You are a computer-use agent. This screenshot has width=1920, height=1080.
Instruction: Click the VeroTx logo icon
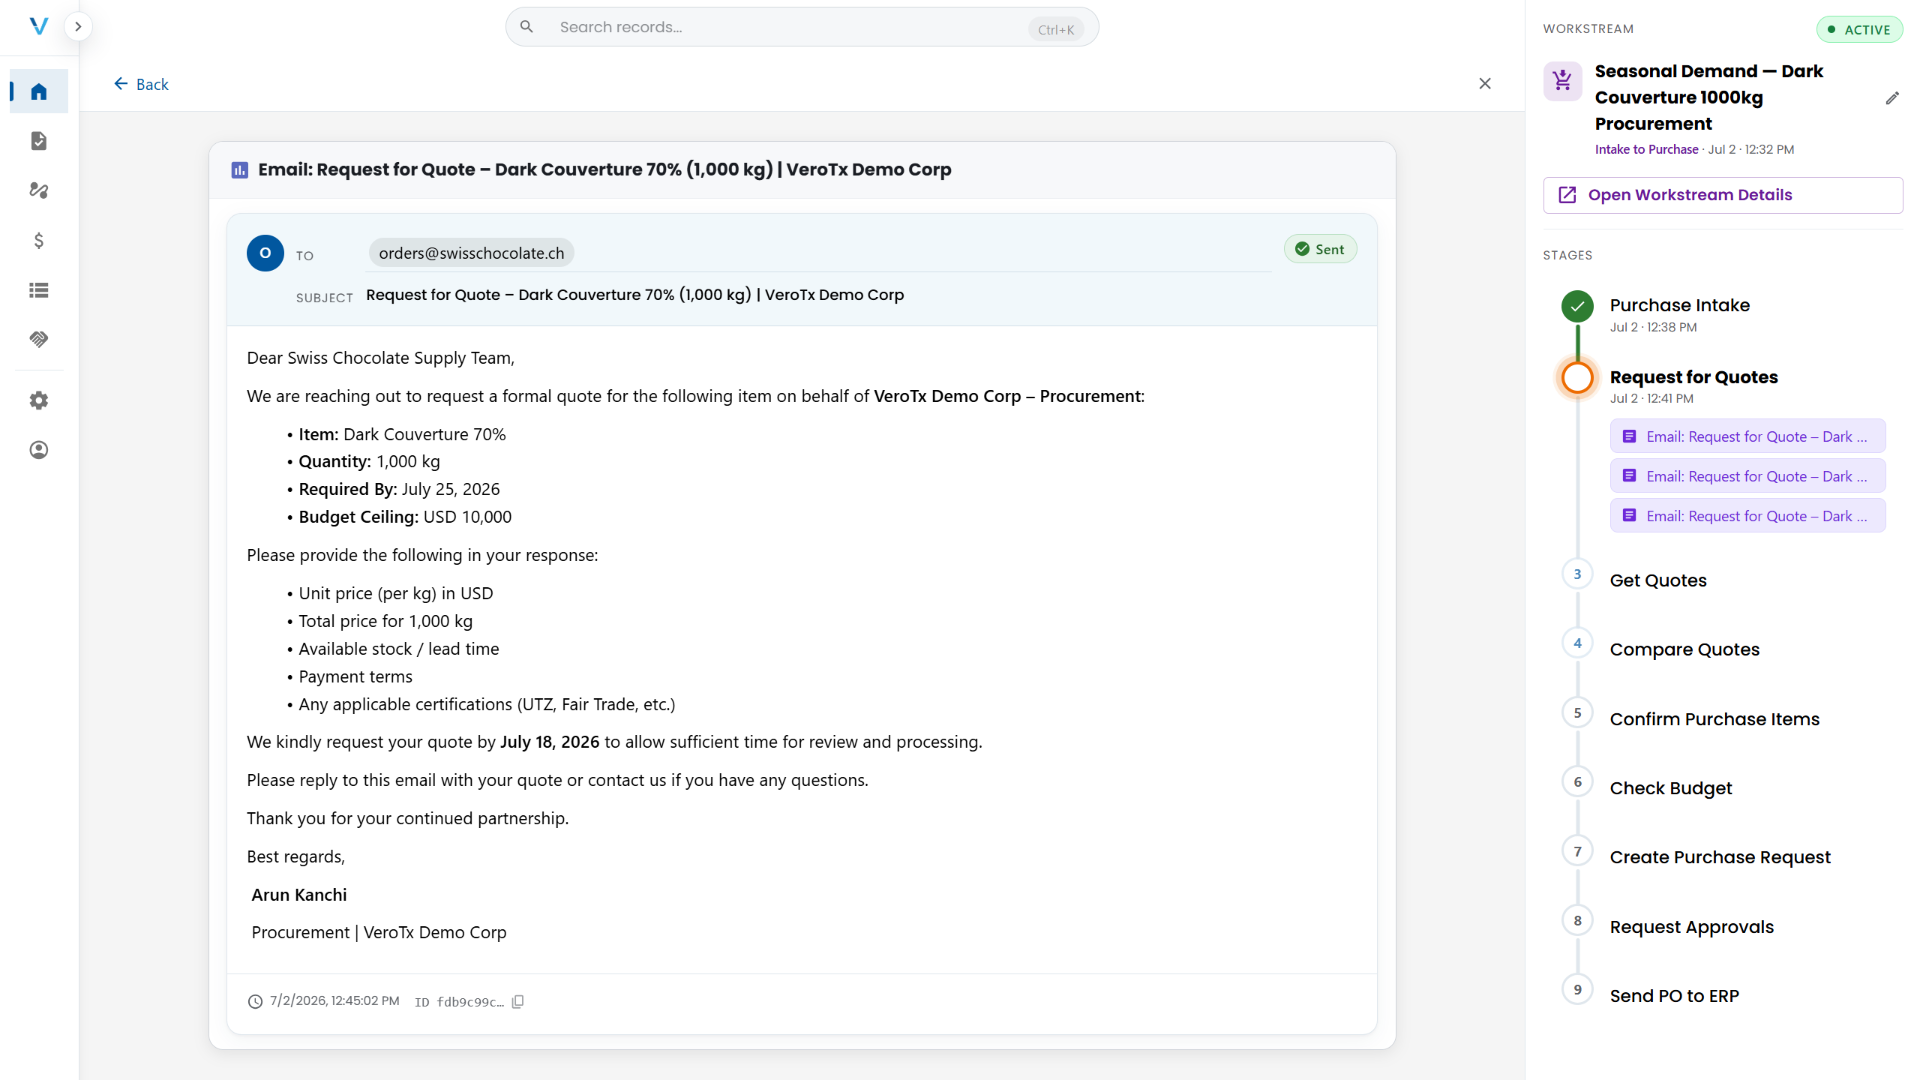39,27
